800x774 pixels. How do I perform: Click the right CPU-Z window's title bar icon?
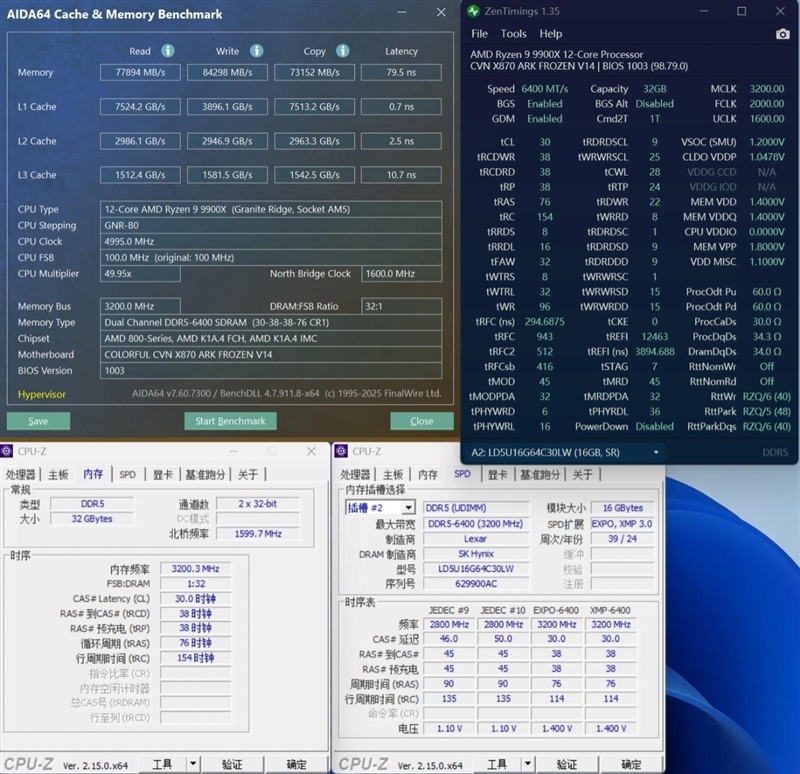click(343, 451)
